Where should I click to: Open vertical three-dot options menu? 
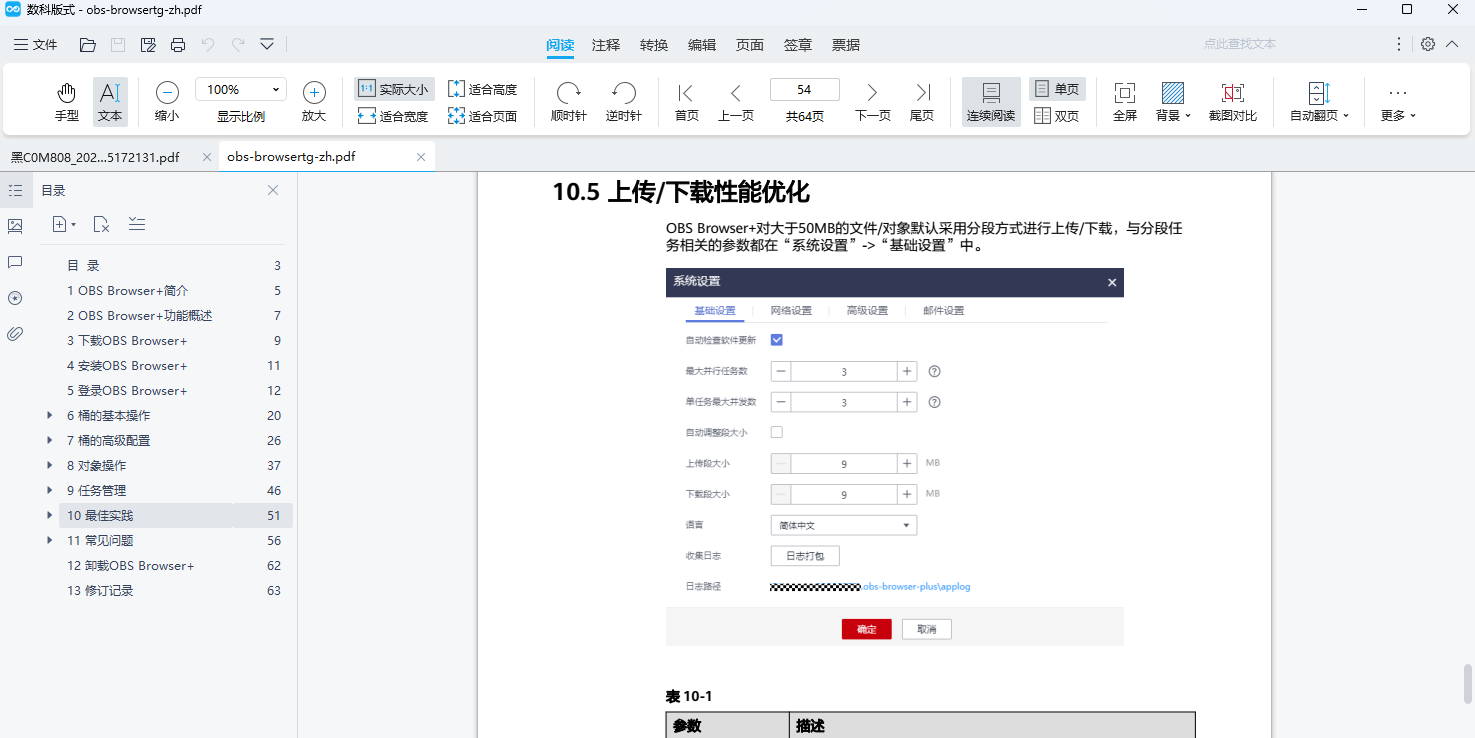click(x=1399, y=44)
